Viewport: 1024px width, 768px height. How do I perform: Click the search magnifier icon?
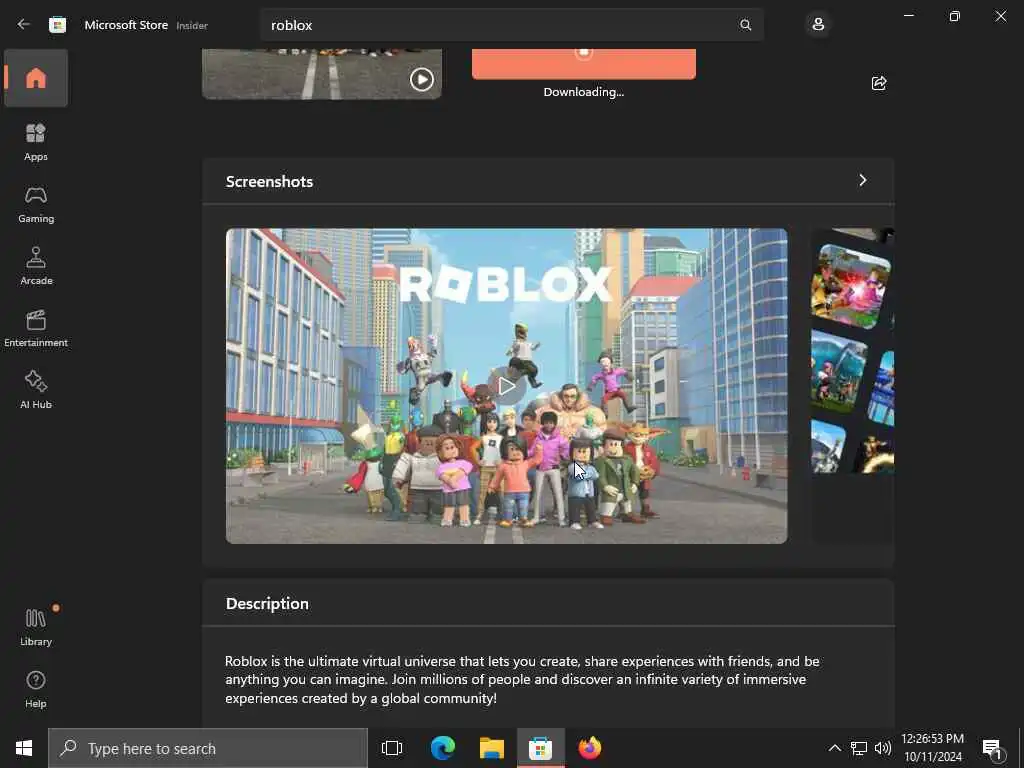(x=745, y=25)
